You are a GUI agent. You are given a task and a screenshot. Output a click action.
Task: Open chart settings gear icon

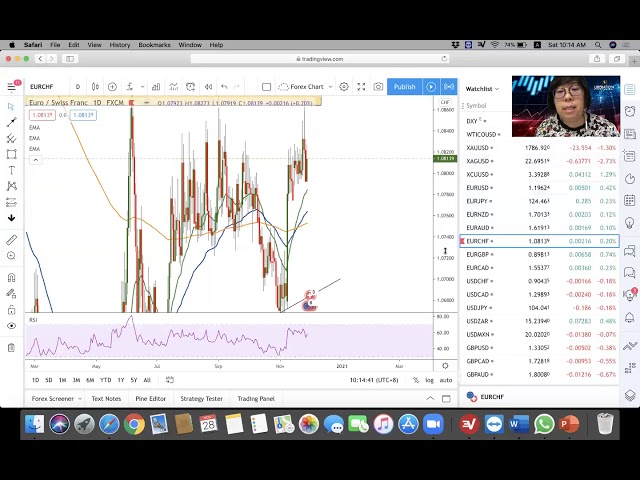(x=344, y=87)
